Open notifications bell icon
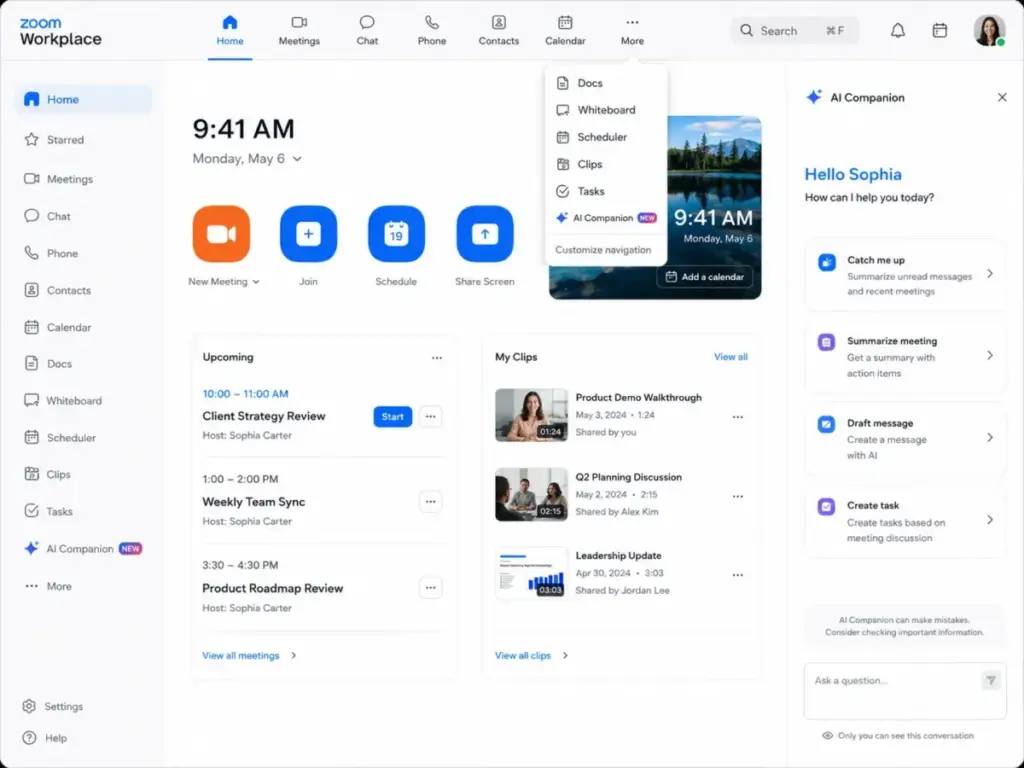The image size is (1024, 768). pos(898,31)
